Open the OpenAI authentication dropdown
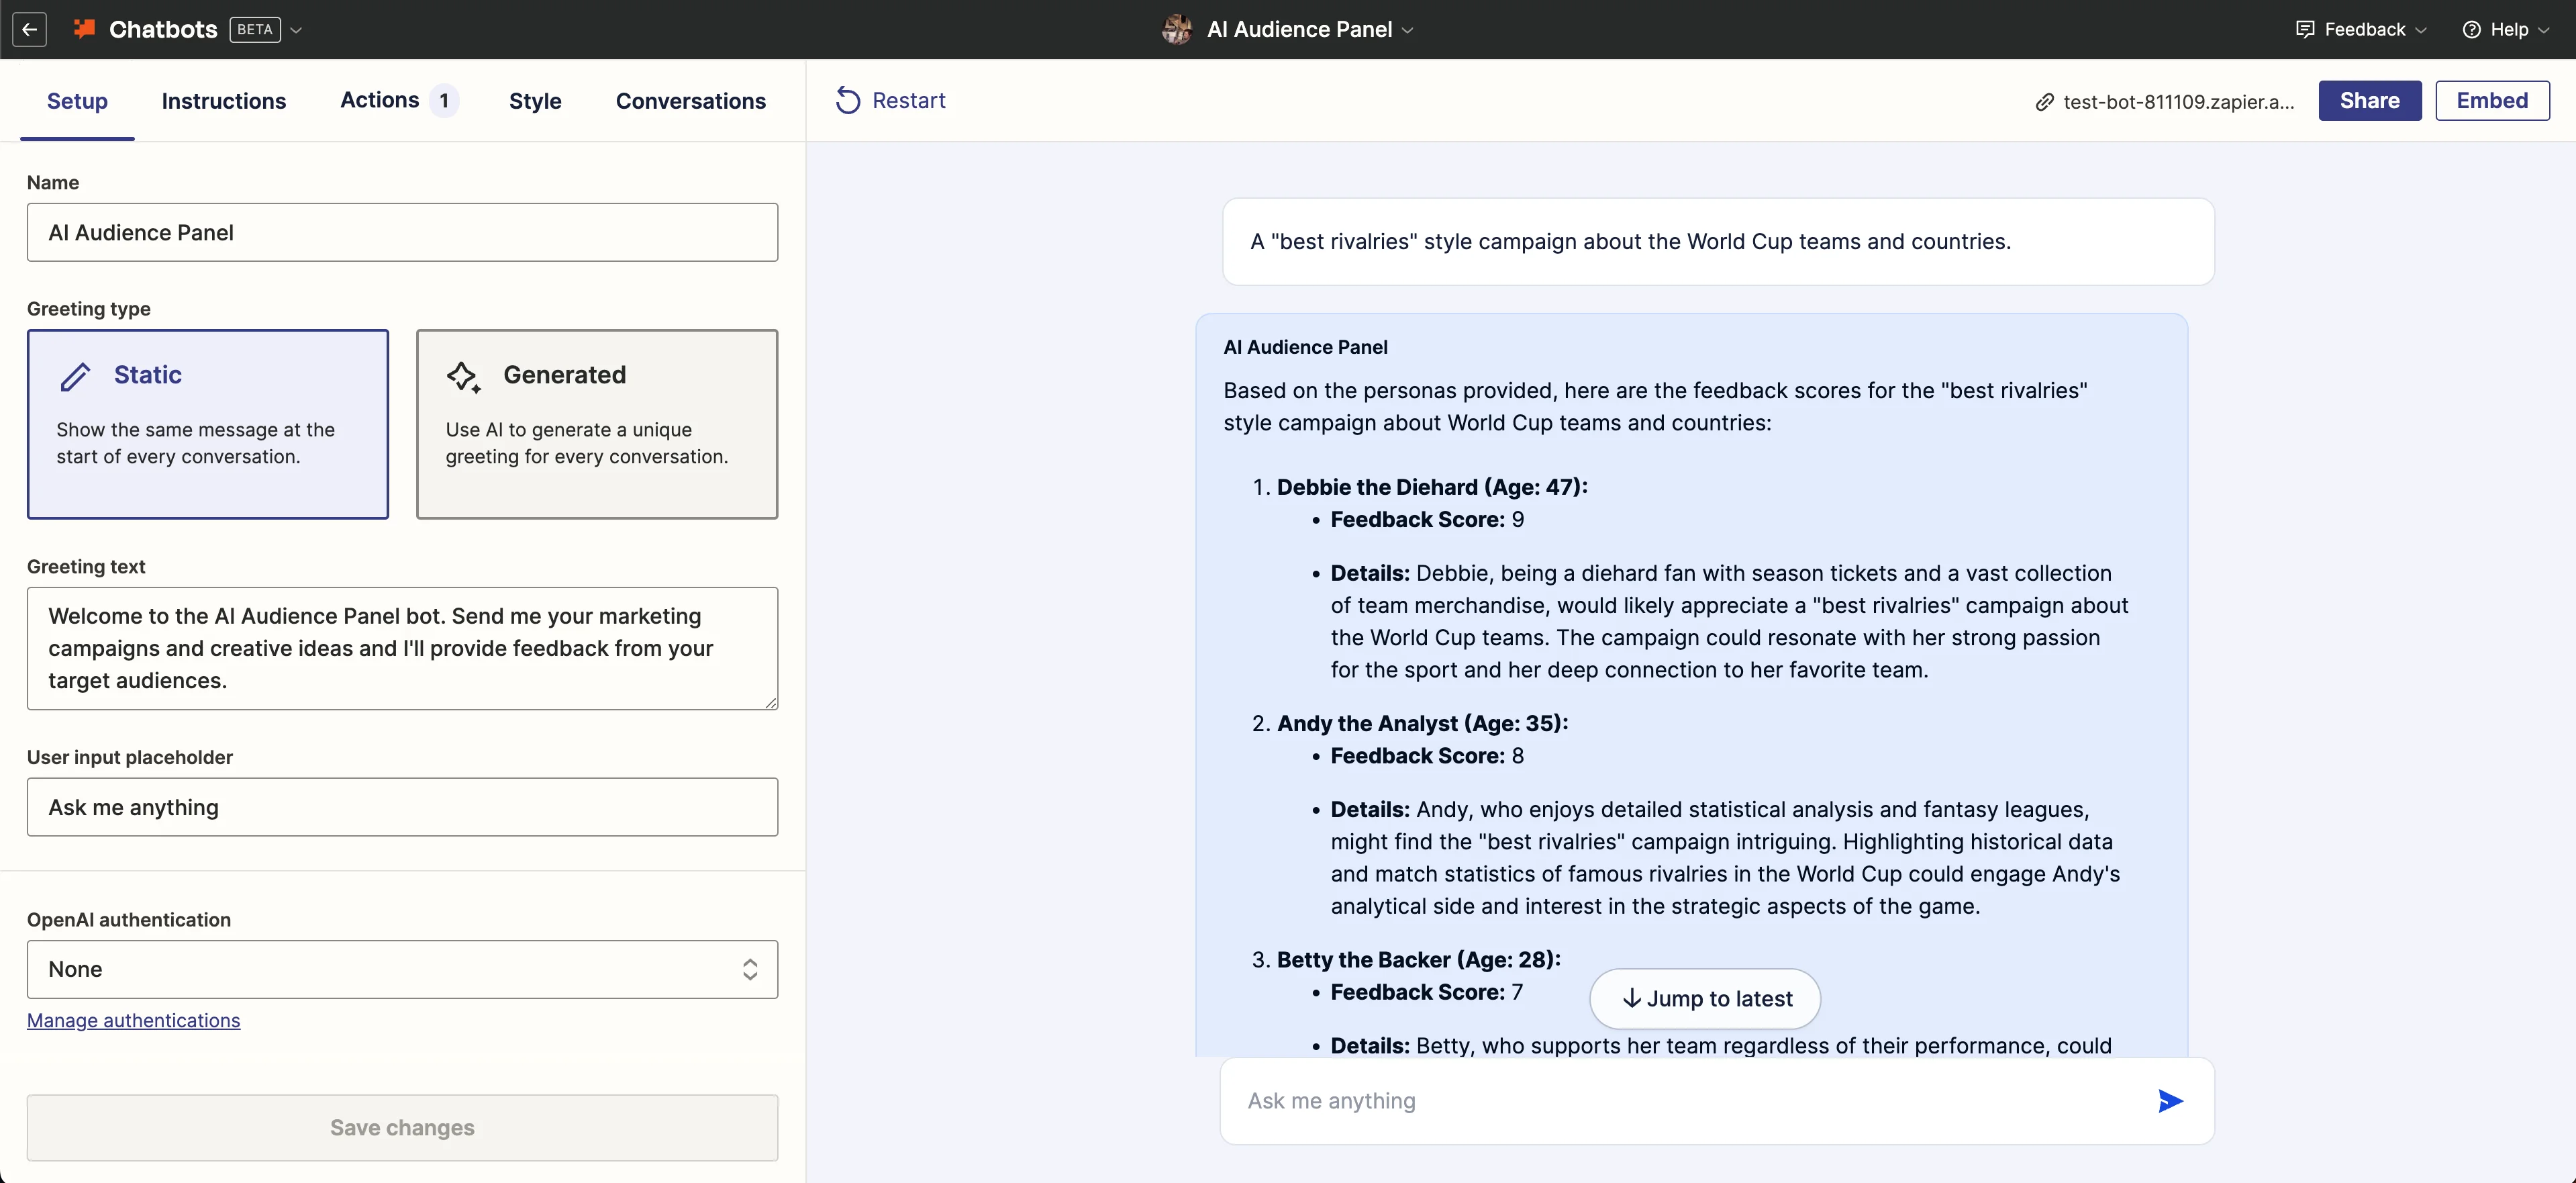Image resolution: width=2576 pixels, height=1183 pixels. click(x=402, y=969)
